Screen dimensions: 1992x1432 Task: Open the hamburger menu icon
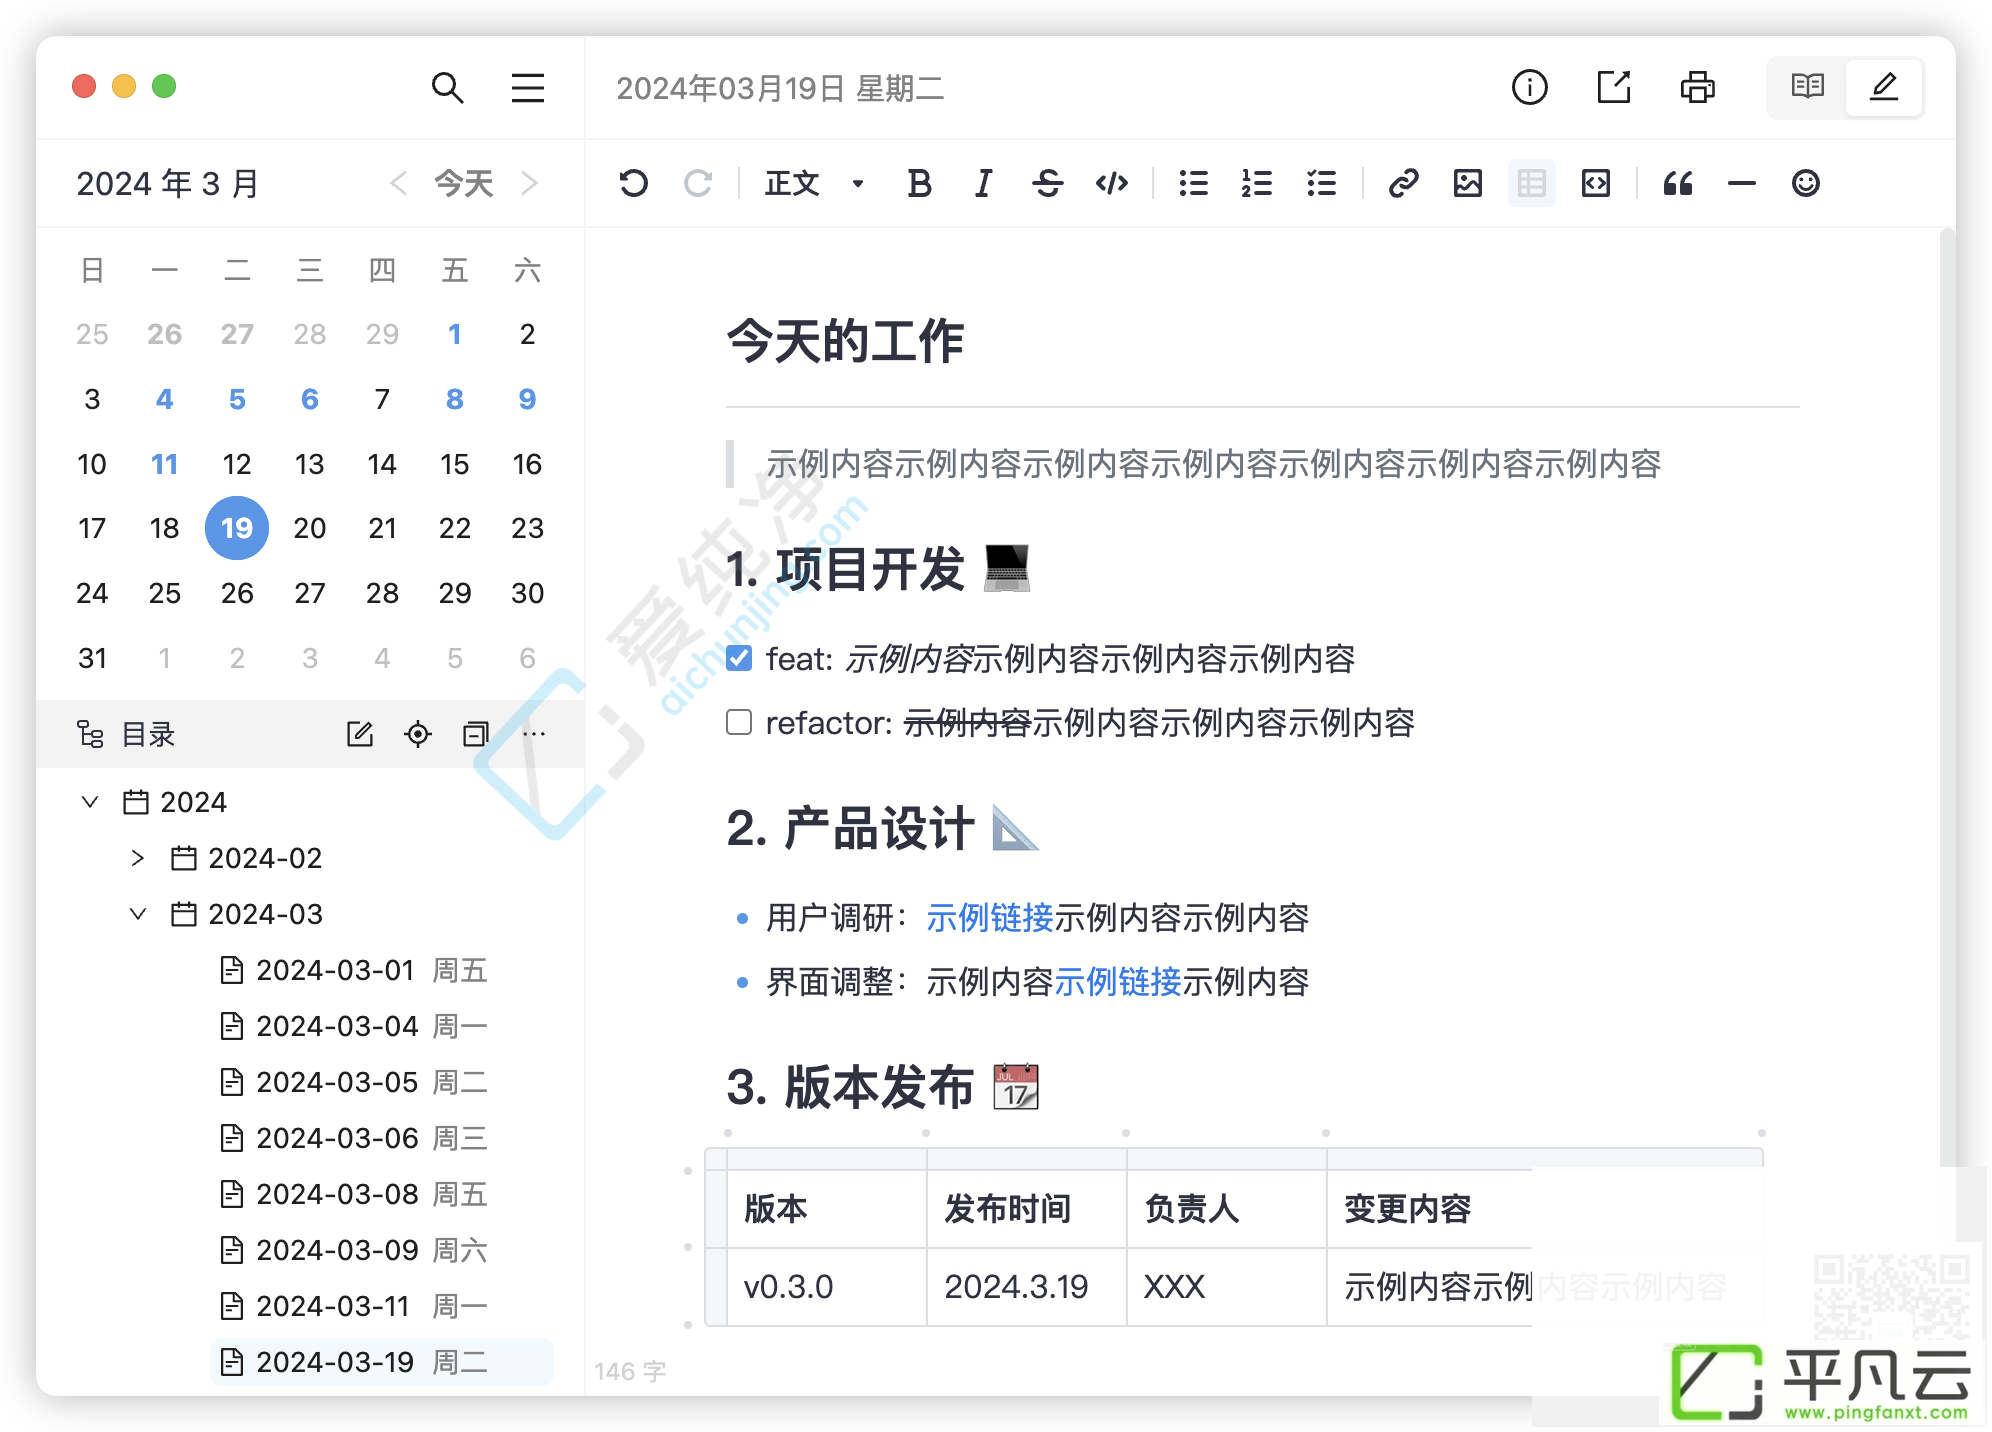528,88
